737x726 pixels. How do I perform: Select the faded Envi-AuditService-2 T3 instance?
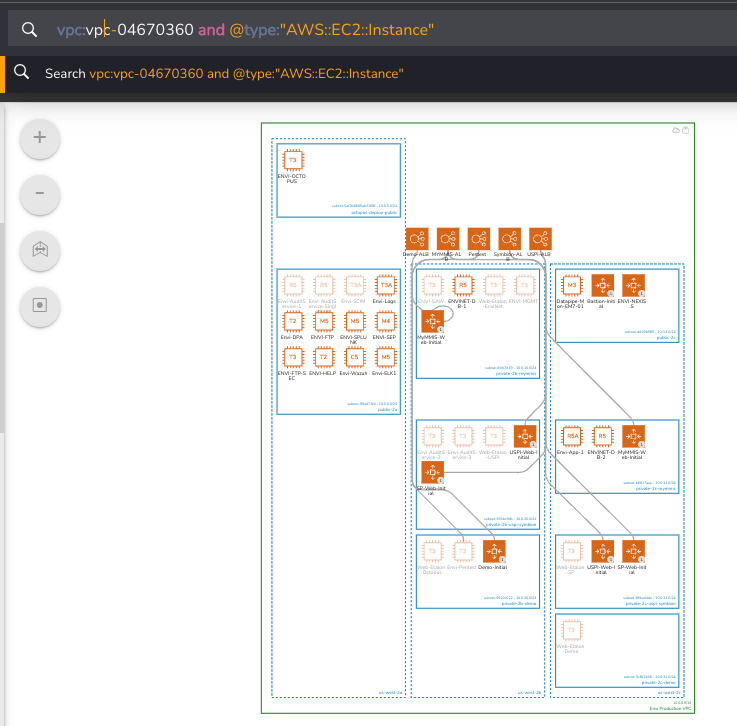[432, 437]
